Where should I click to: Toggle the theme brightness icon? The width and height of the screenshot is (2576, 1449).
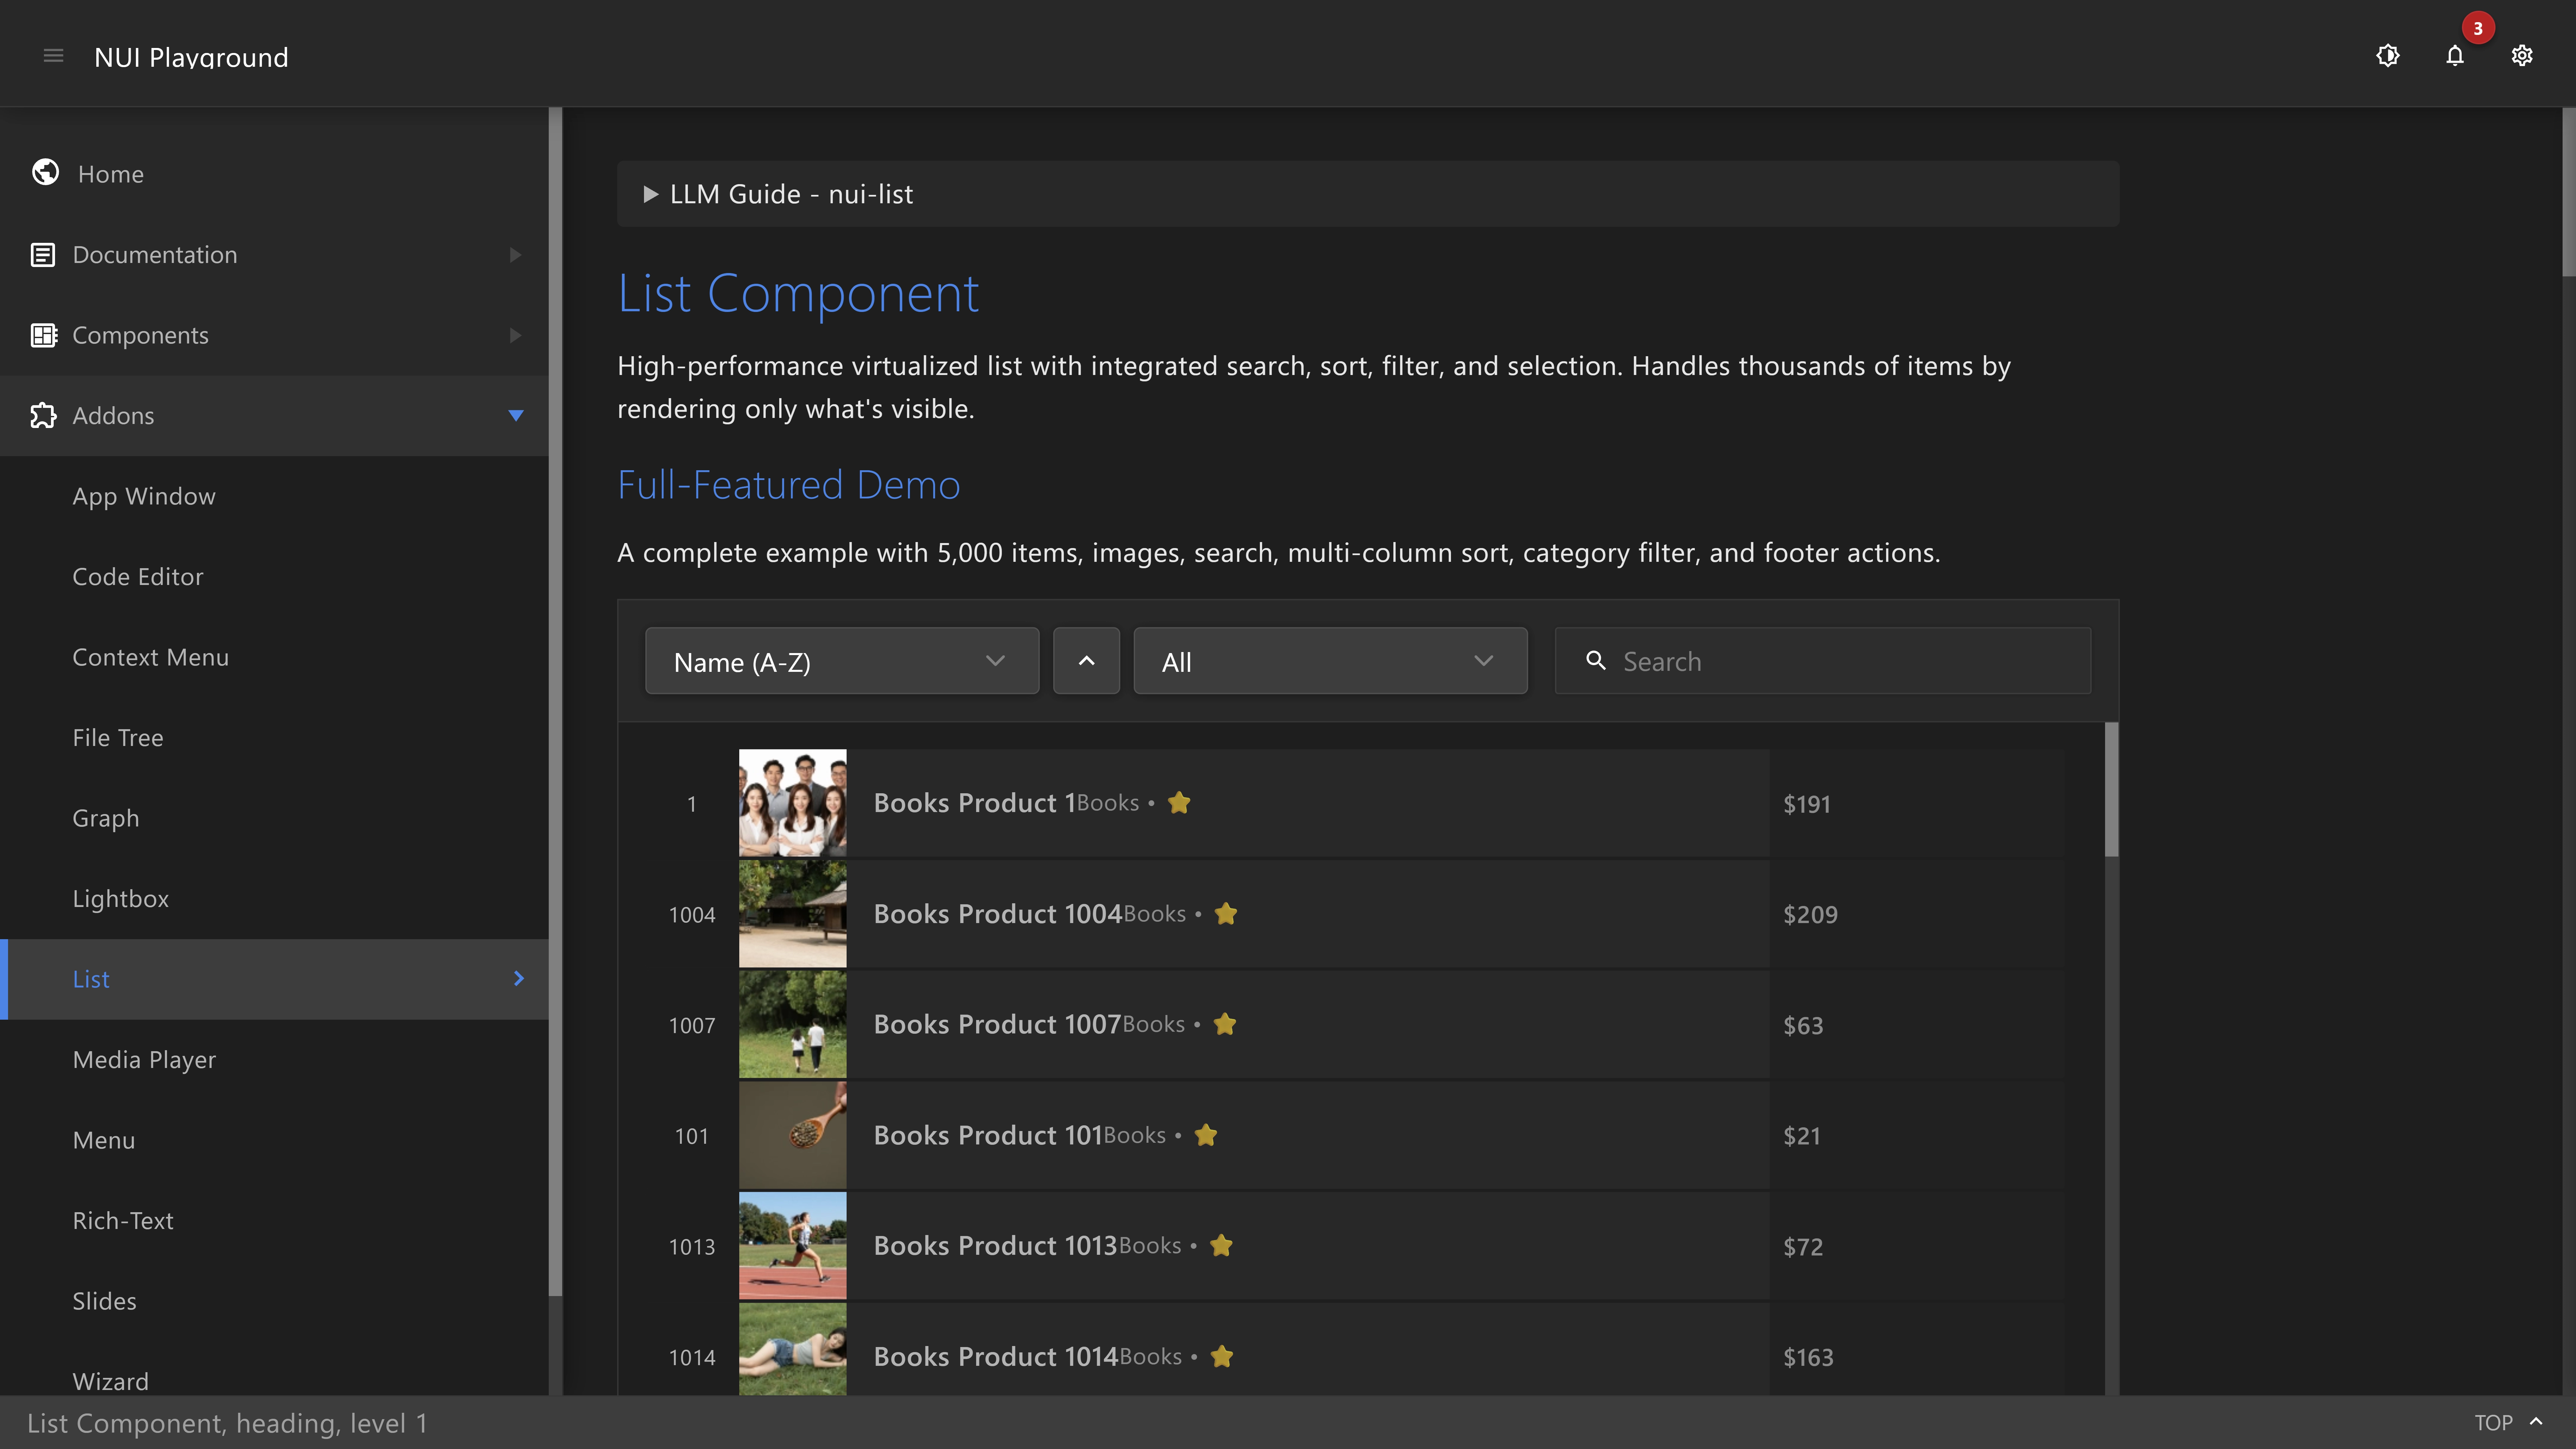[2388, 56]
